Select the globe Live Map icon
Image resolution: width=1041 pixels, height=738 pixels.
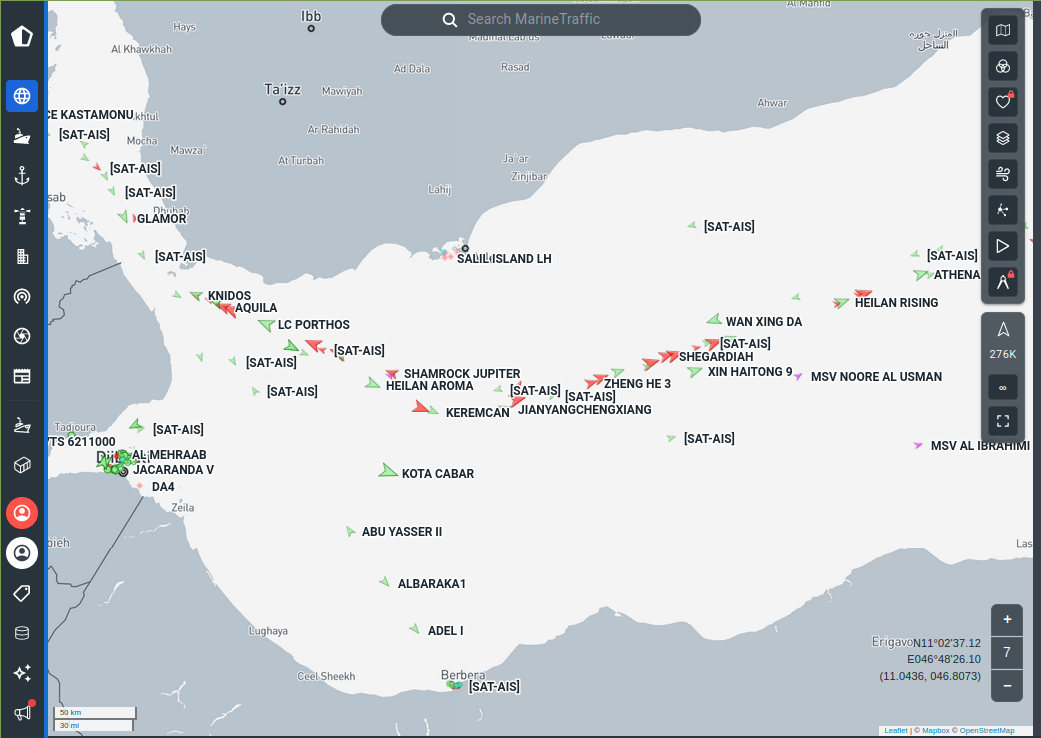point(22,96)
